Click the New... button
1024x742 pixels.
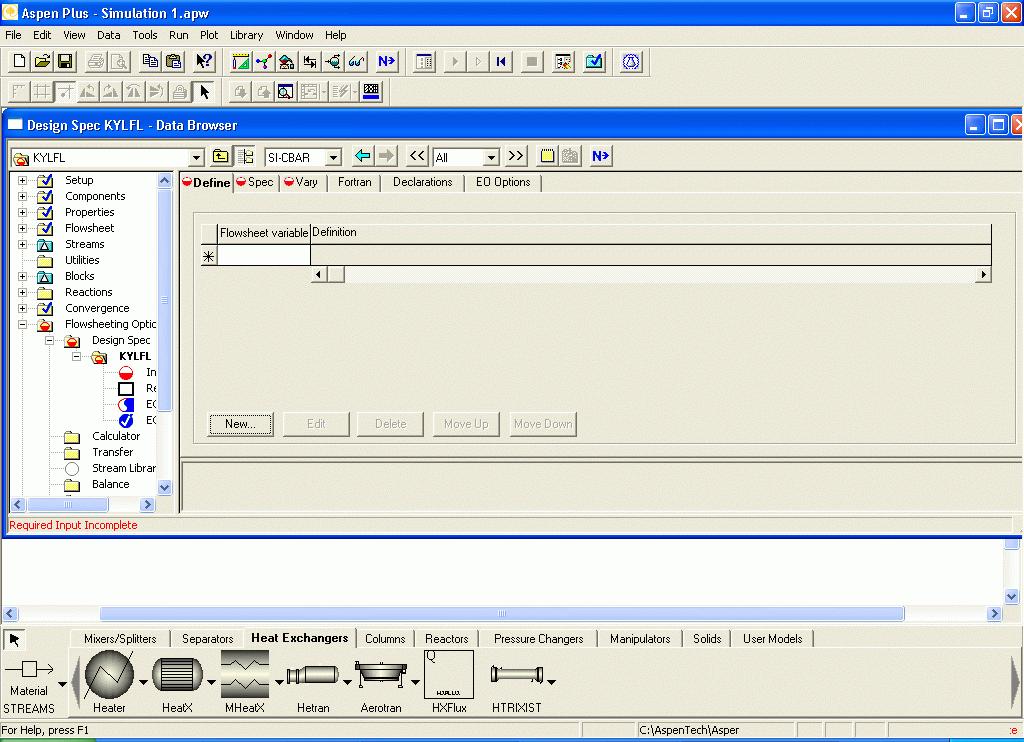240,424
